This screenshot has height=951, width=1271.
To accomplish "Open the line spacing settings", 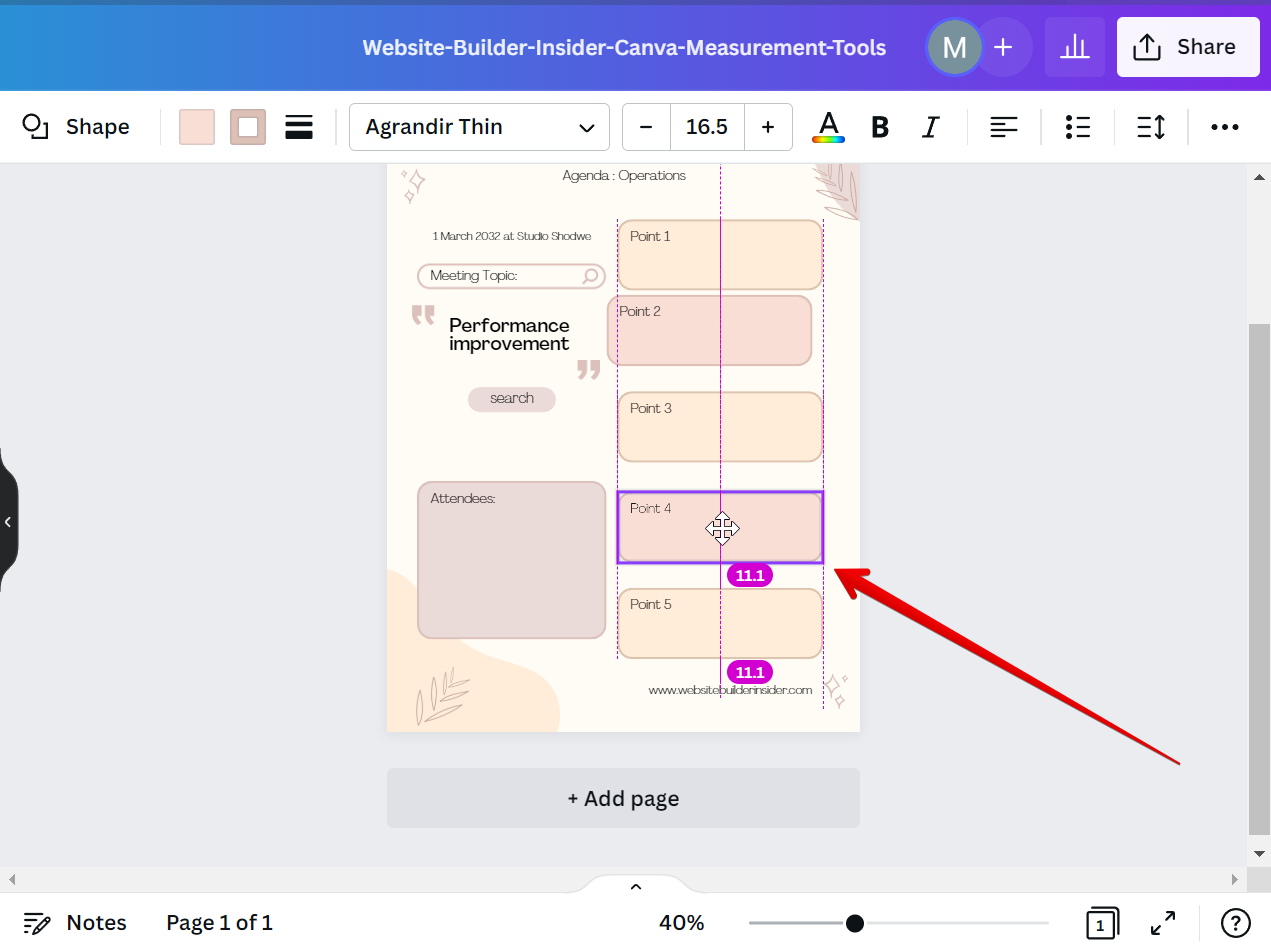I will coord(1150,127).
